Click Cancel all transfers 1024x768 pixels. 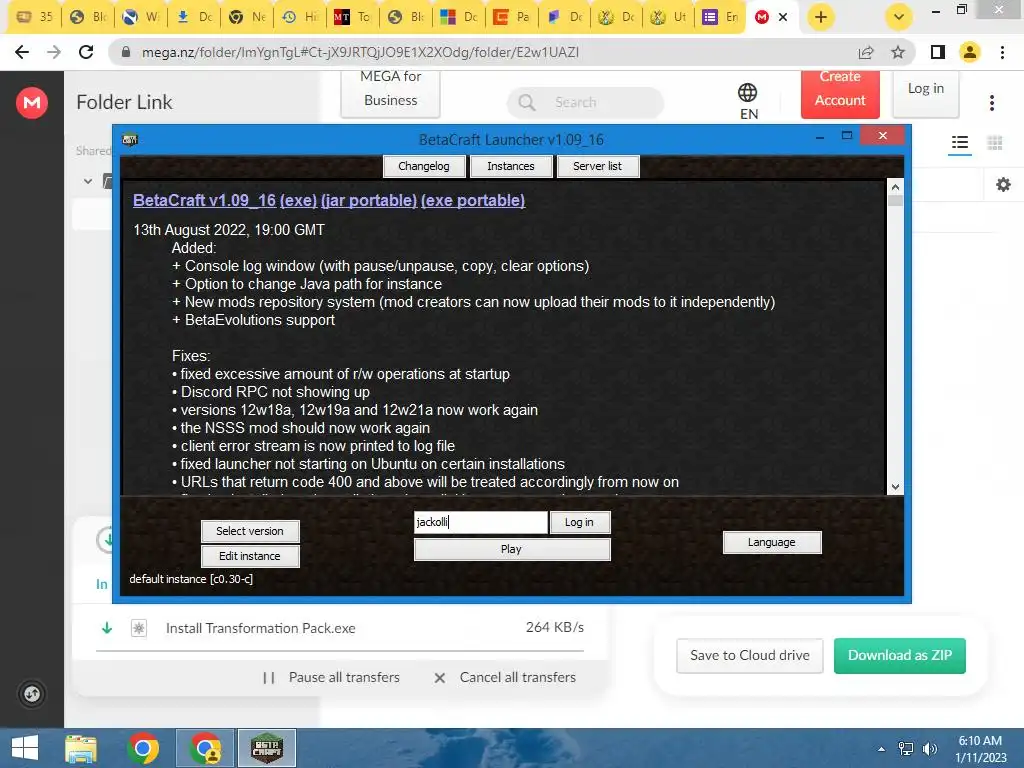[x=505, y=677]
